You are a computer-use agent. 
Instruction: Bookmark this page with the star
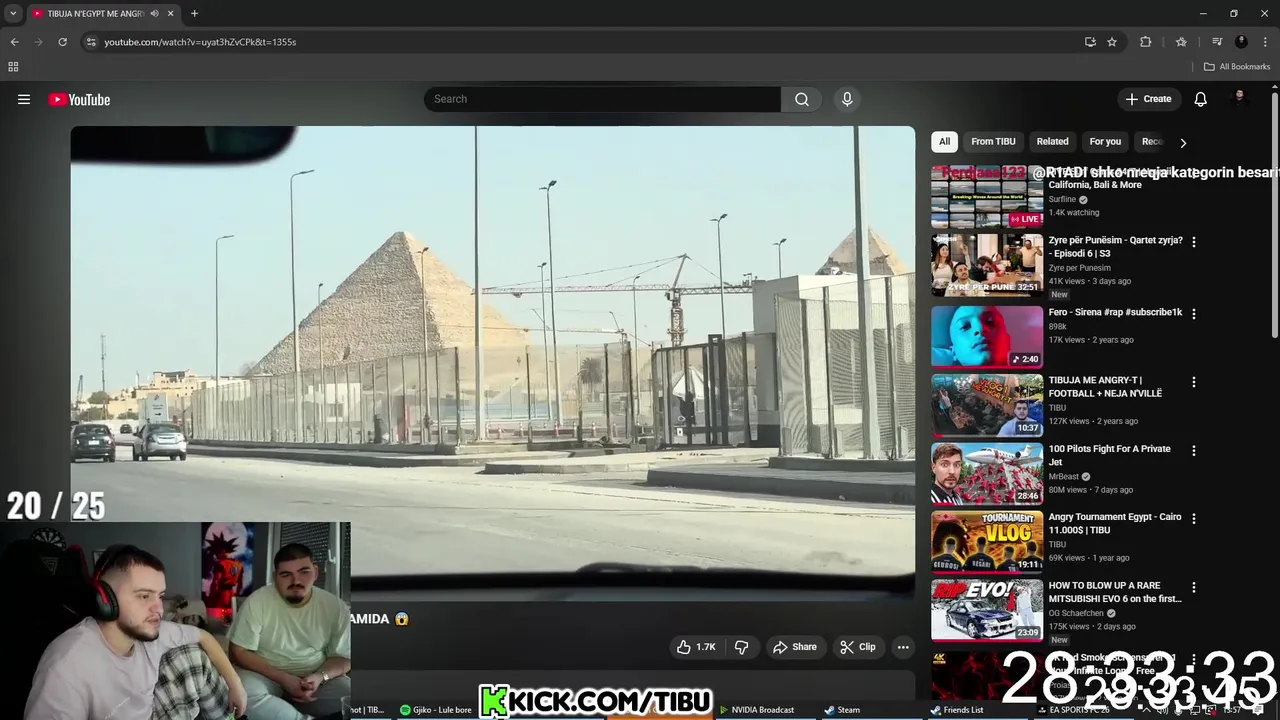pyautogui.click(x=1112, y=42)
